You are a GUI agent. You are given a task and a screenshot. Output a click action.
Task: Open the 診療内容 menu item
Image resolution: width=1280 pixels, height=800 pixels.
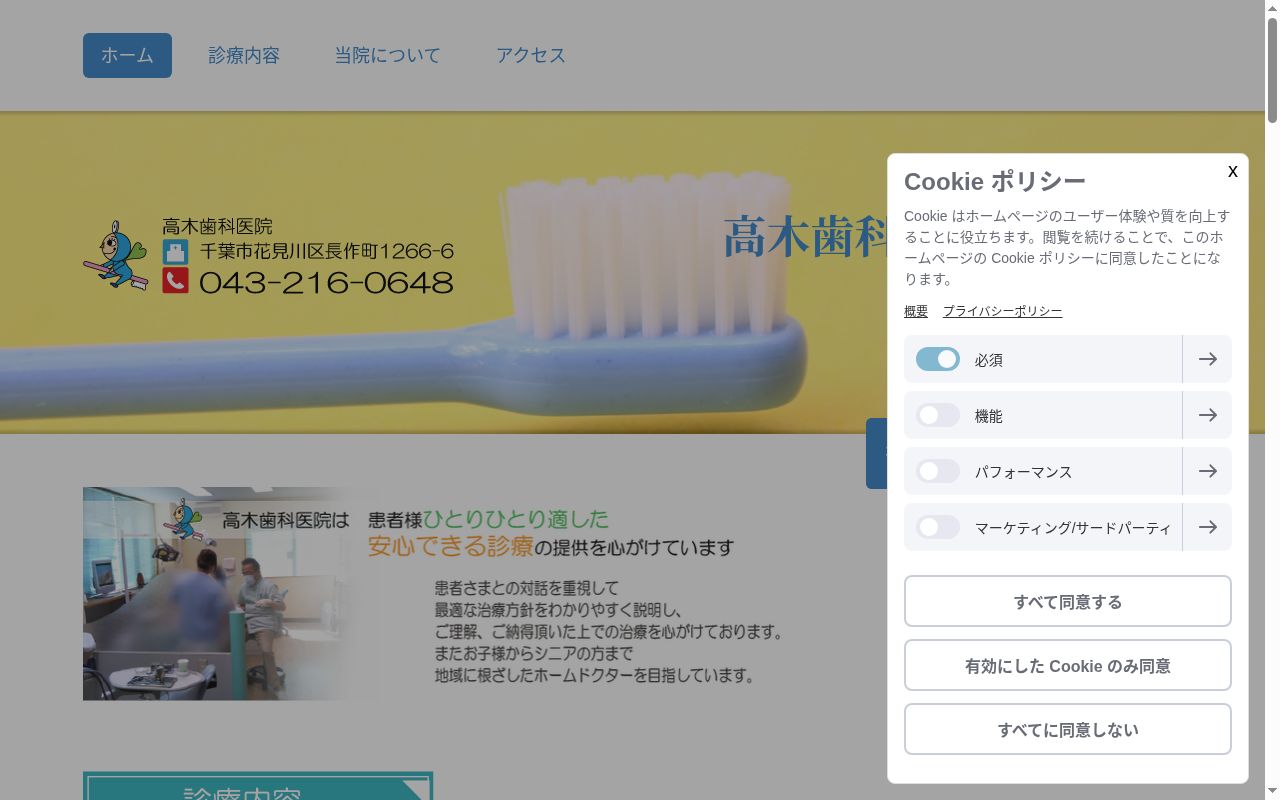click(x=244, y=55)
